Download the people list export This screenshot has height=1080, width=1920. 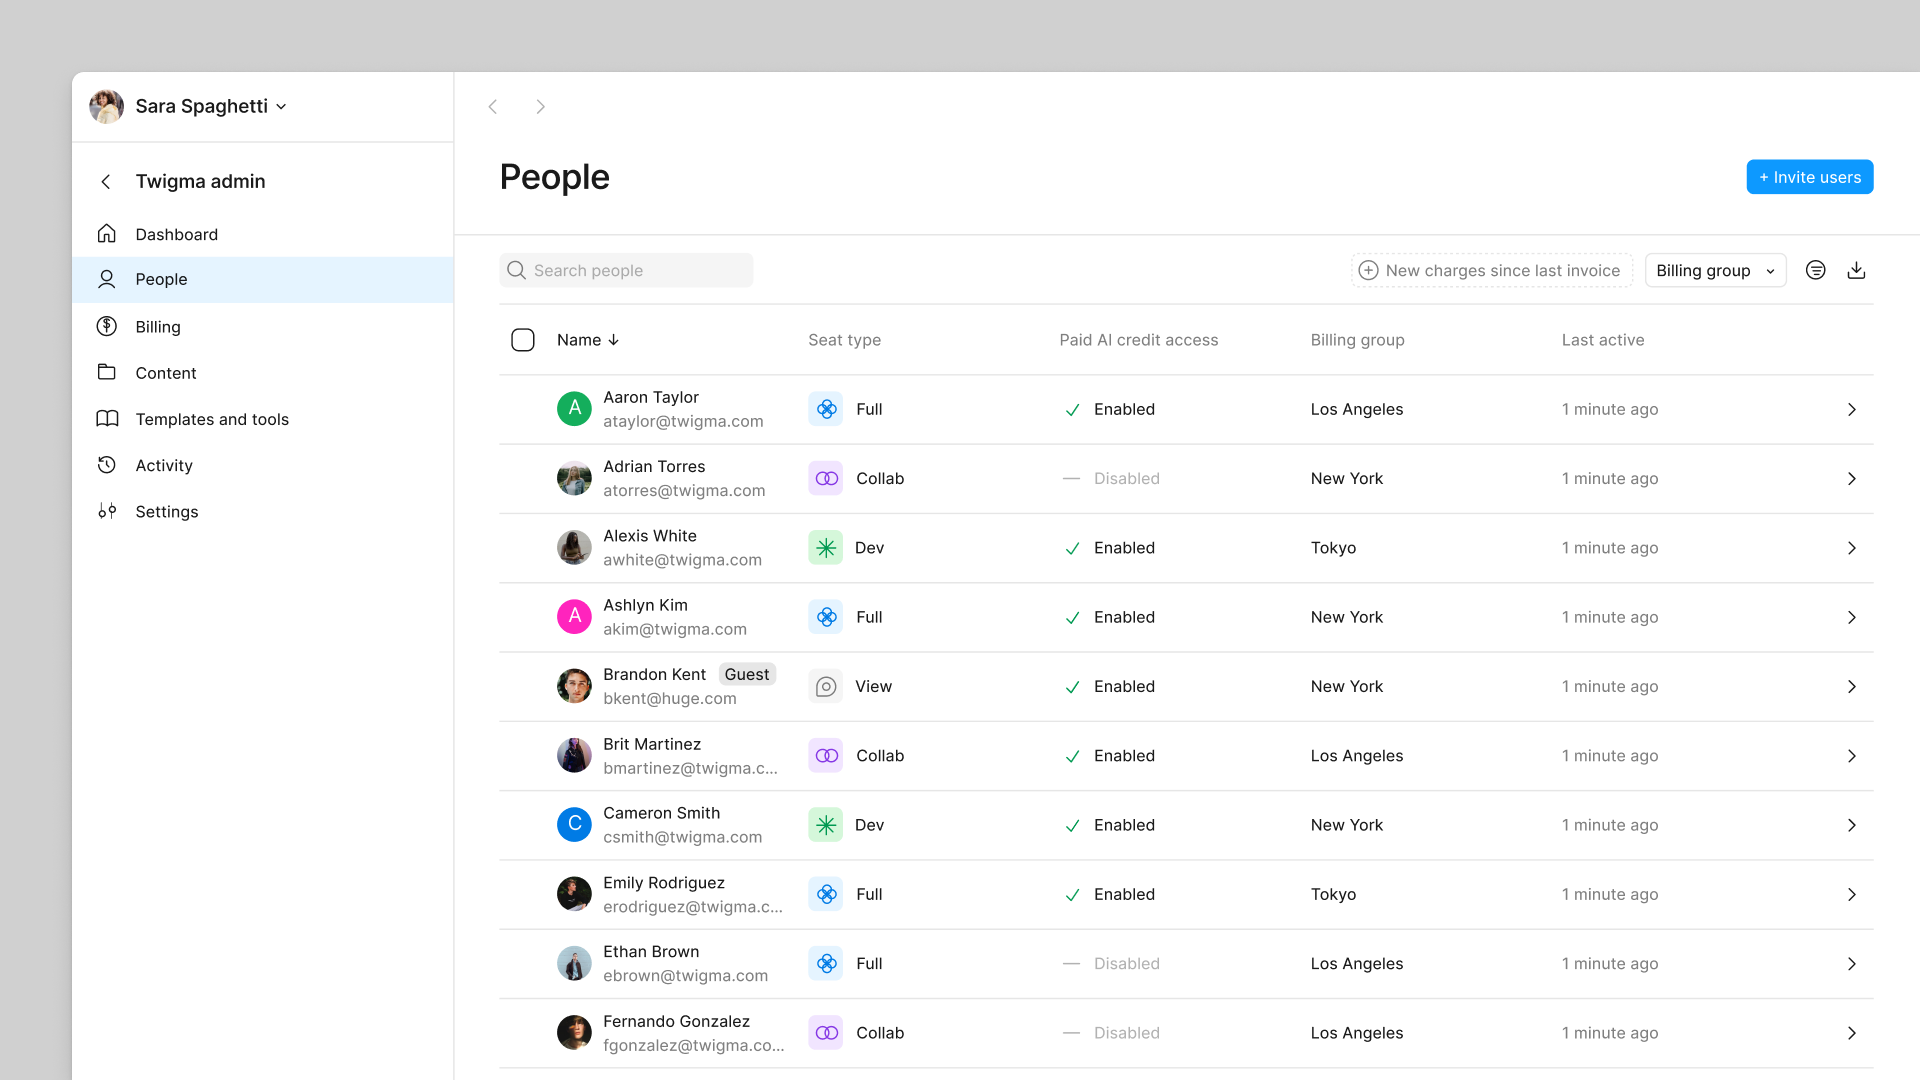[x=1857, y=270]
